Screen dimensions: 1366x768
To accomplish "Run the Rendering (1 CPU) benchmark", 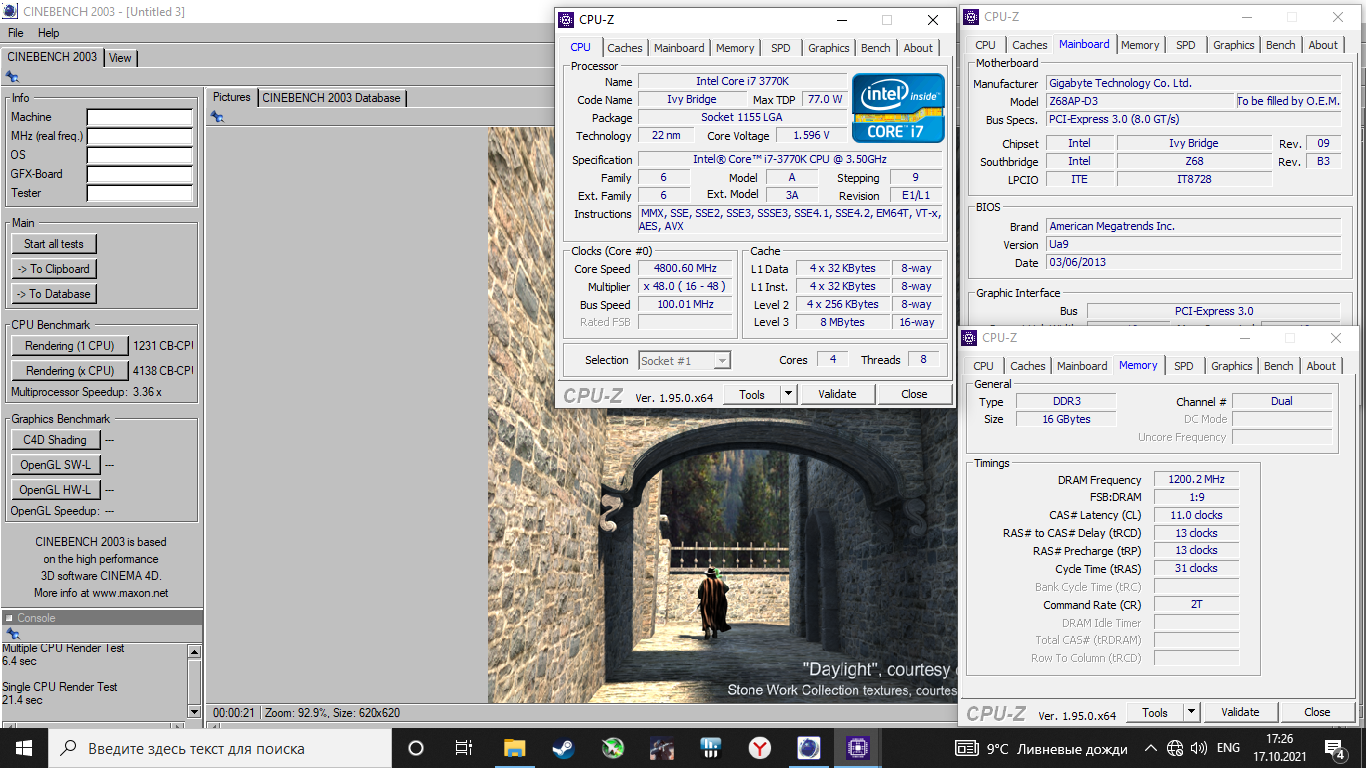I will (70, 346).
